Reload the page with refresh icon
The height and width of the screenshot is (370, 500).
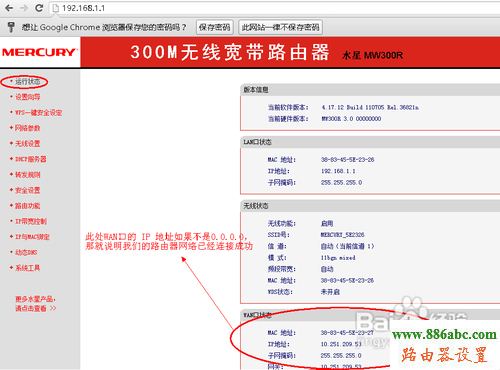tap(39, 7)
